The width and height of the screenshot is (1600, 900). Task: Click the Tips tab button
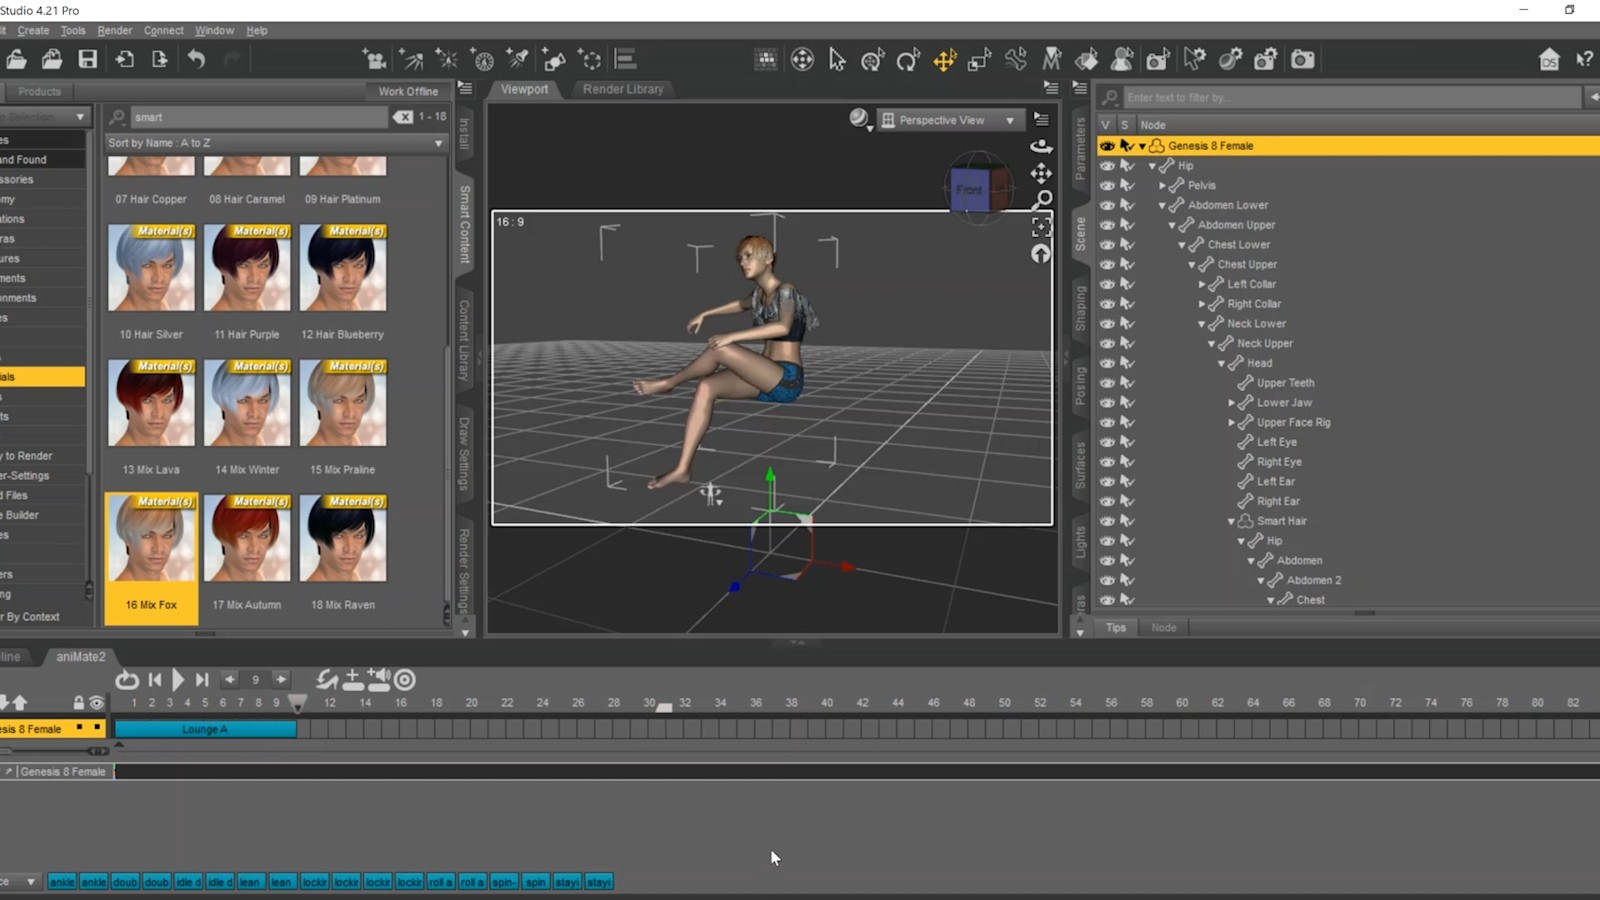1116,628
